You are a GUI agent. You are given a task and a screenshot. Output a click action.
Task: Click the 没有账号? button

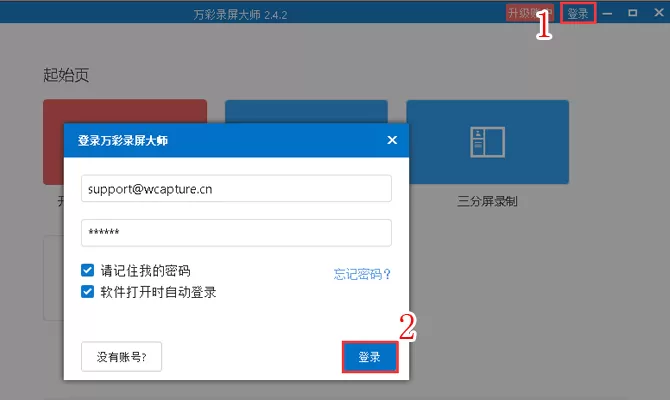tap(121, 356)
